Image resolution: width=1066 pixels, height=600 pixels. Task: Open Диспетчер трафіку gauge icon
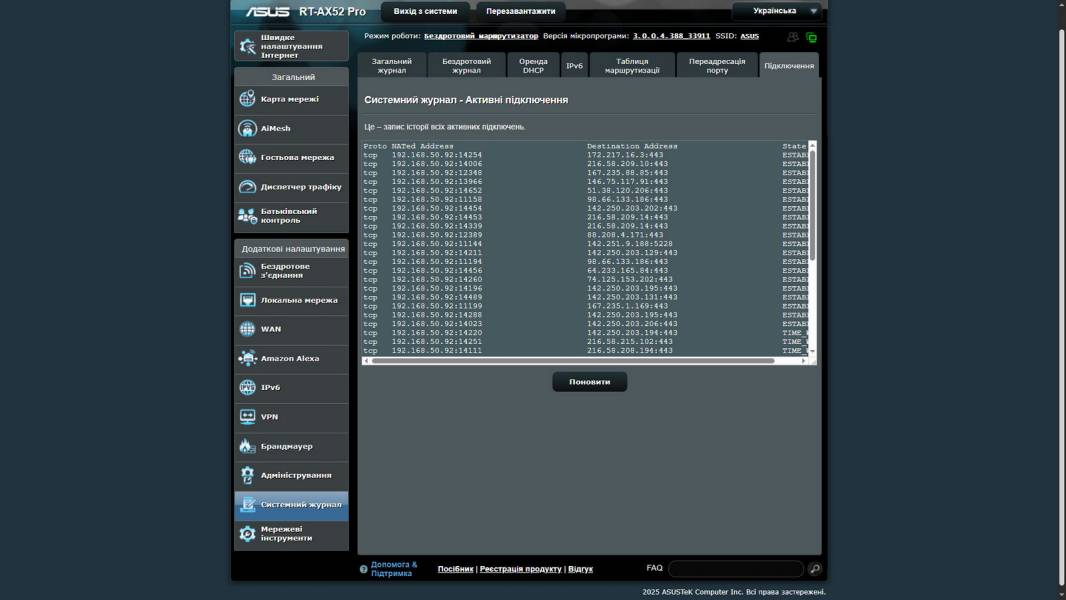pyautogui.click(x=247, y=187)
